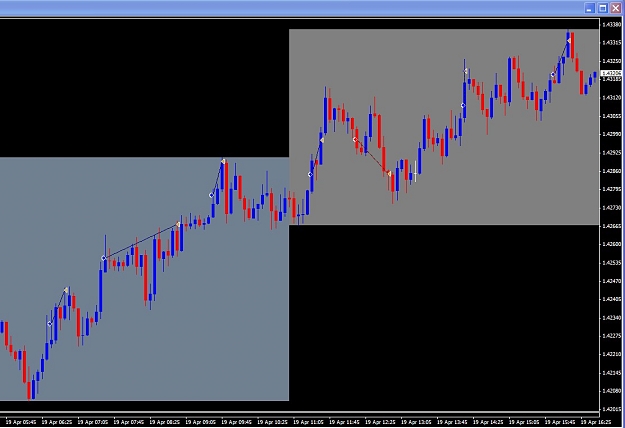The height and width of the screenshot is (428, 625).
Task: Click the 19 Apr 12:25 time label
Action: coord(380,422)
